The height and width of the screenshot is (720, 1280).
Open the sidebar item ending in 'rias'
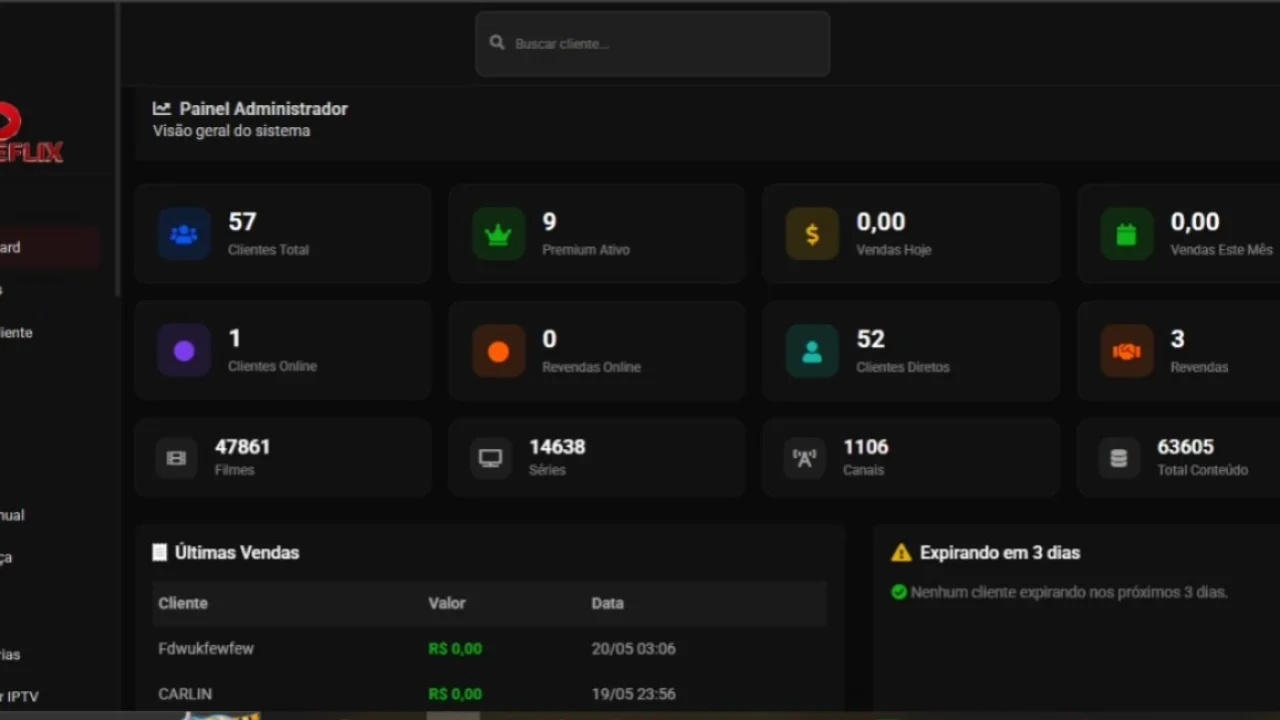(x=10, y=654)
